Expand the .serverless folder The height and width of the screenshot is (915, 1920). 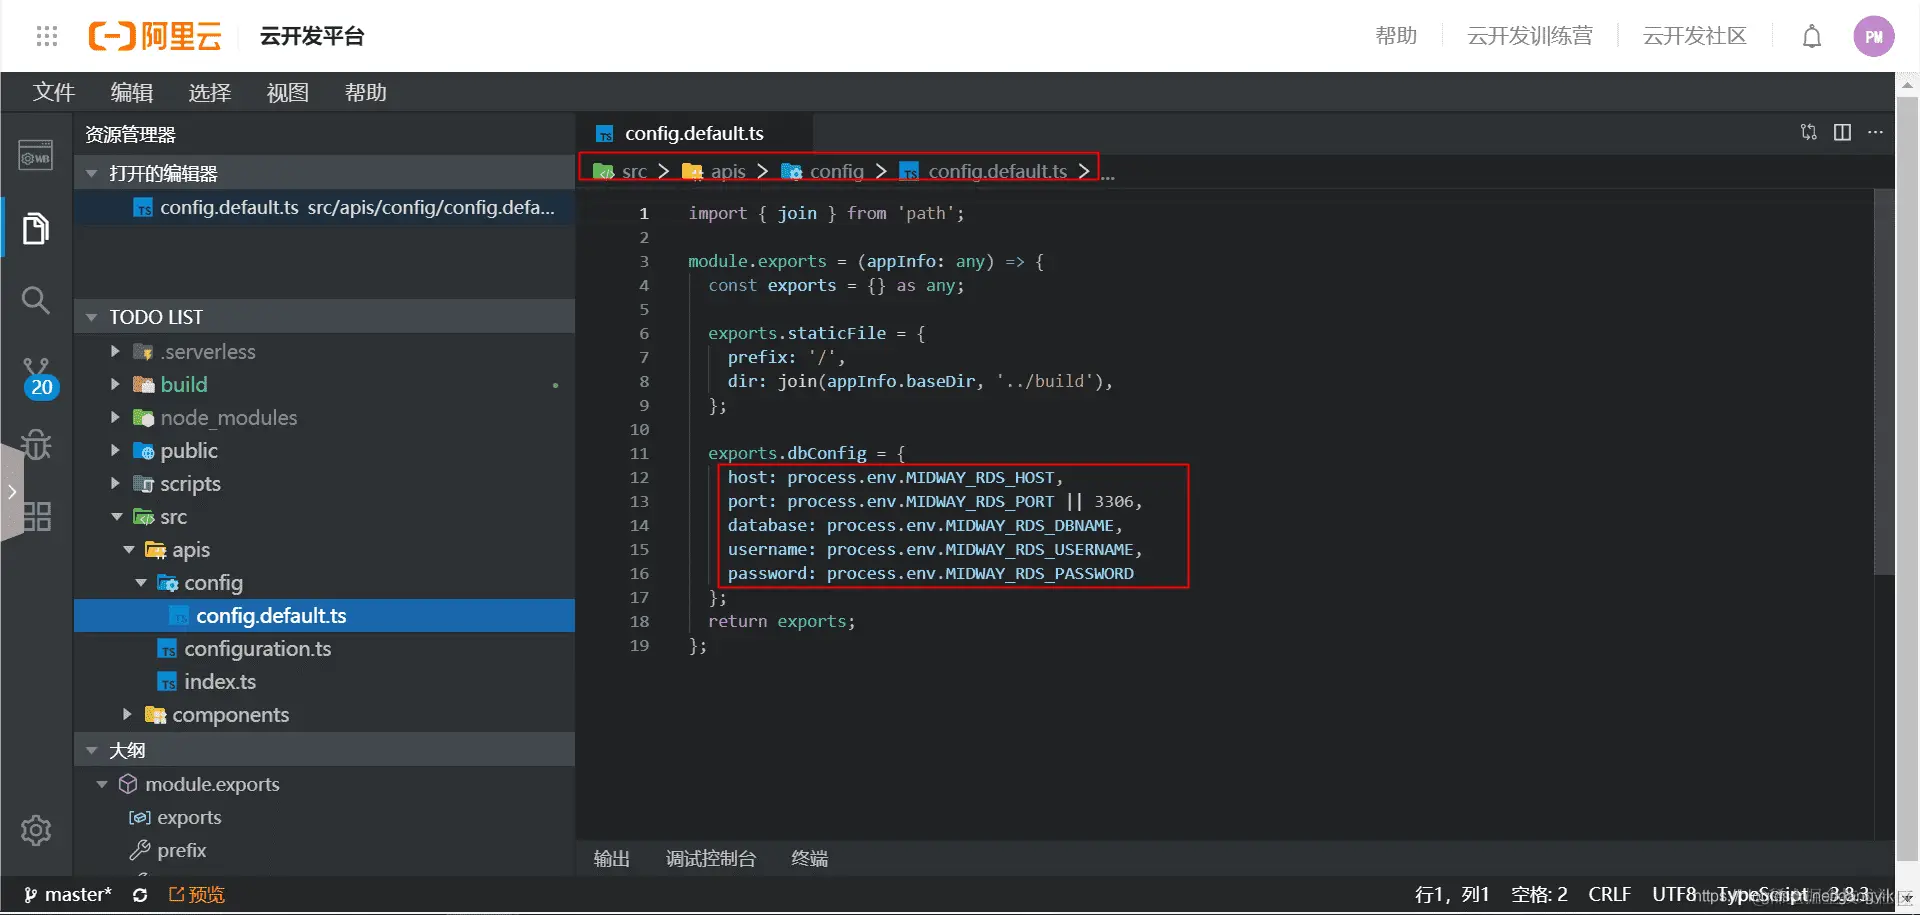[115, 352]
